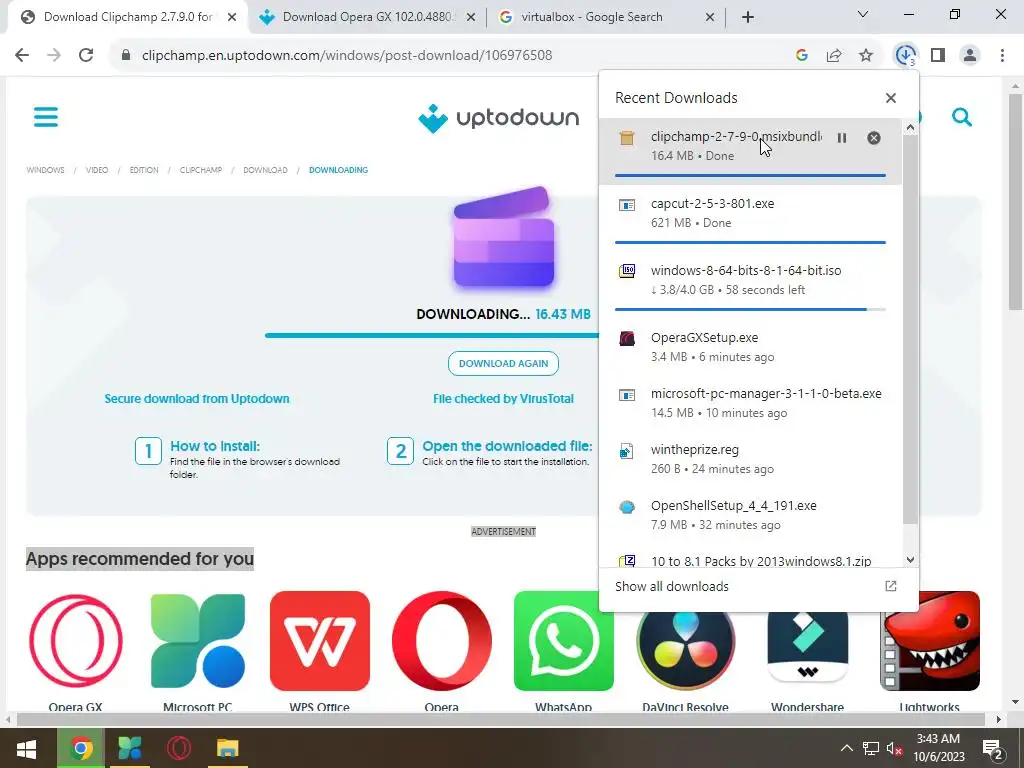This screenshot has height=768, width=1024.
Task: Switch to the Download Opera GX tab
Action: (366, 17)
